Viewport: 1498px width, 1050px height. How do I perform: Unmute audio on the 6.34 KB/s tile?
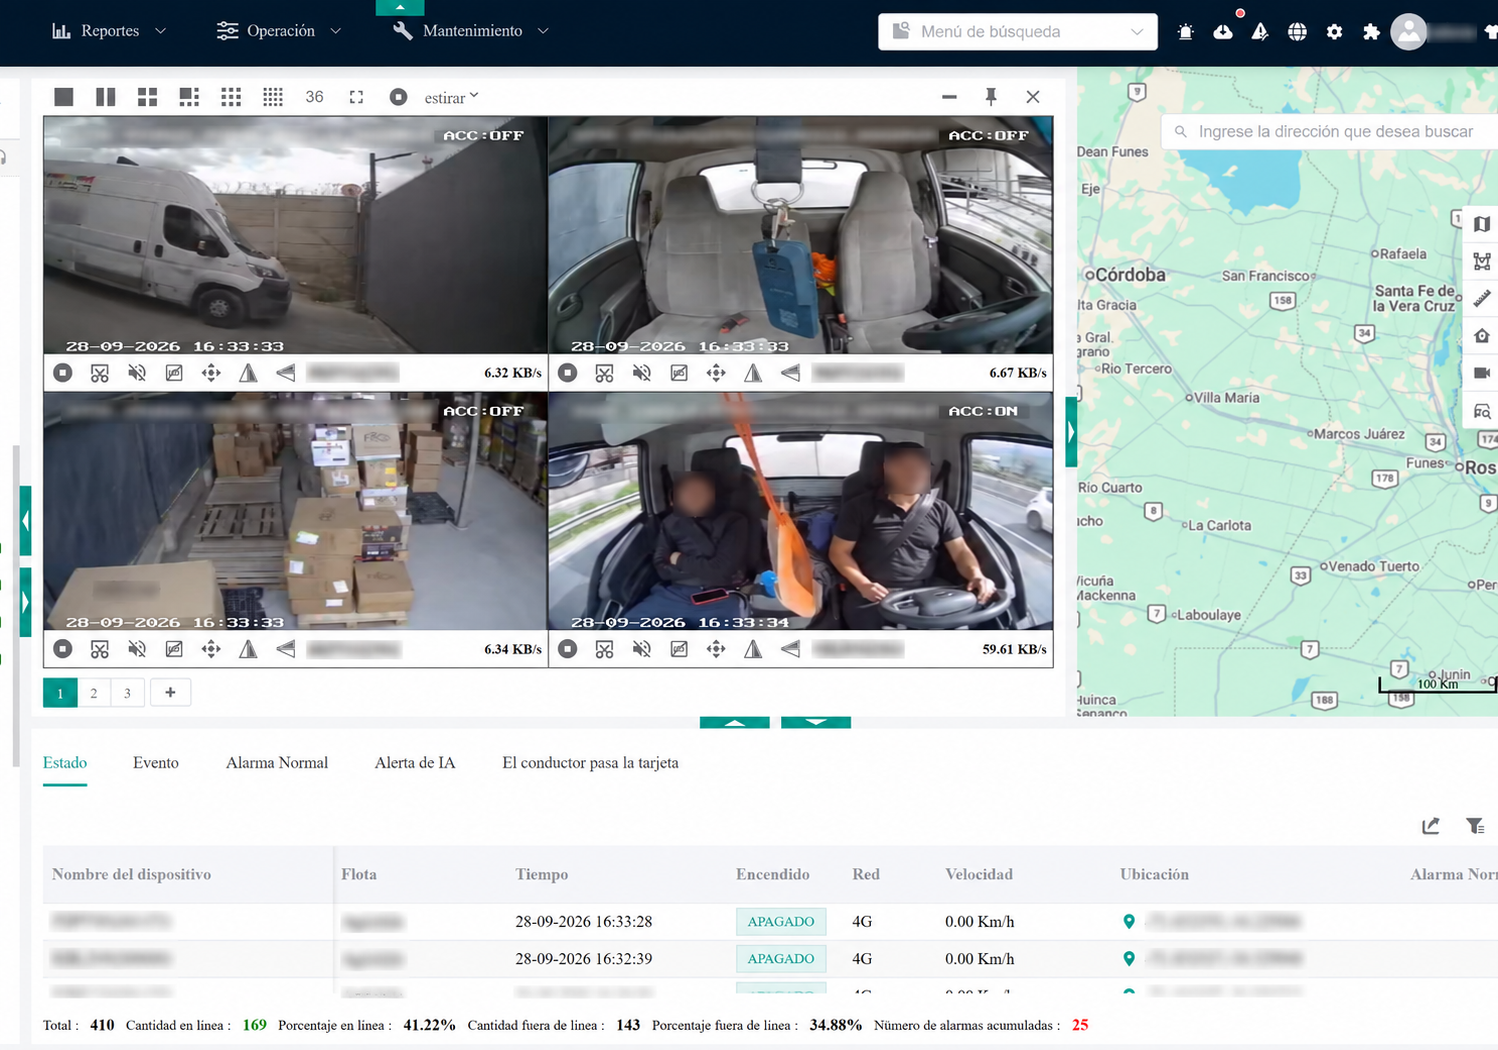click(x=137, y=649)
